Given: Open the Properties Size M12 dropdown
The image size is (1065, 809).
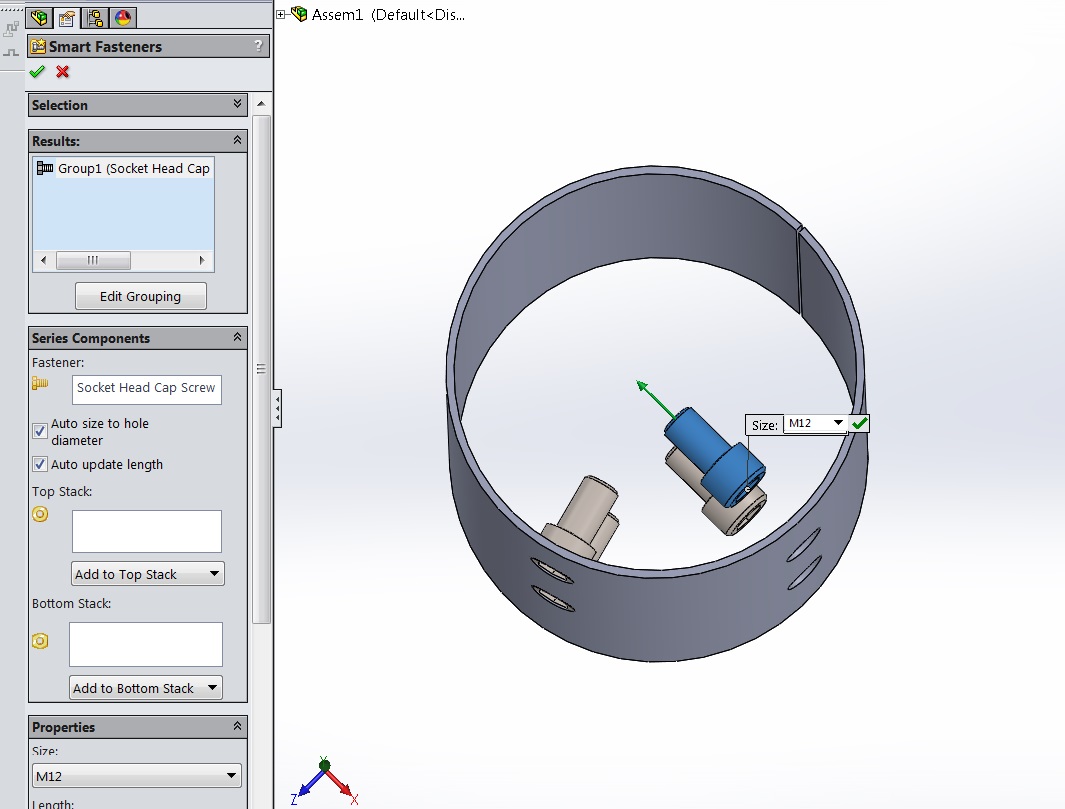Looking at the screenshot, I should [x=137, y=775].
